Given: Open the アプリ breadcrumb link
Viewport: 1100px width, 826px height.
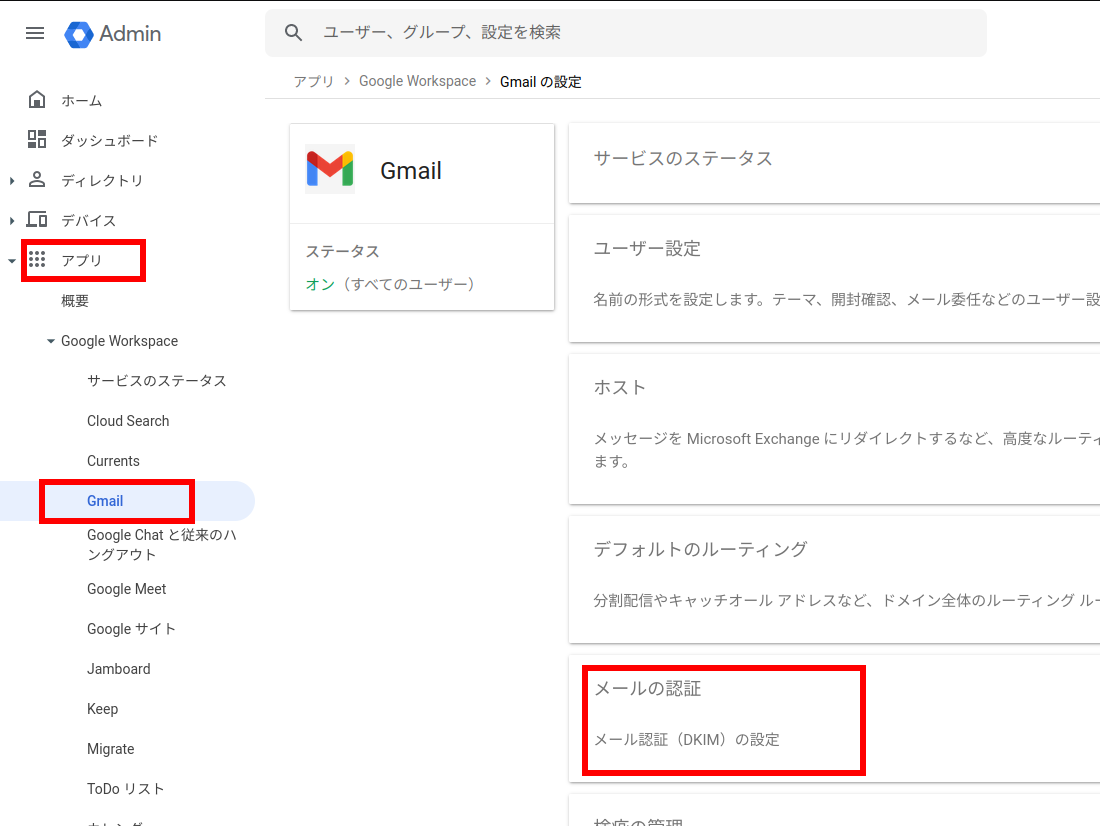Looking at the screenshot, I should click(x=313, y=81).
